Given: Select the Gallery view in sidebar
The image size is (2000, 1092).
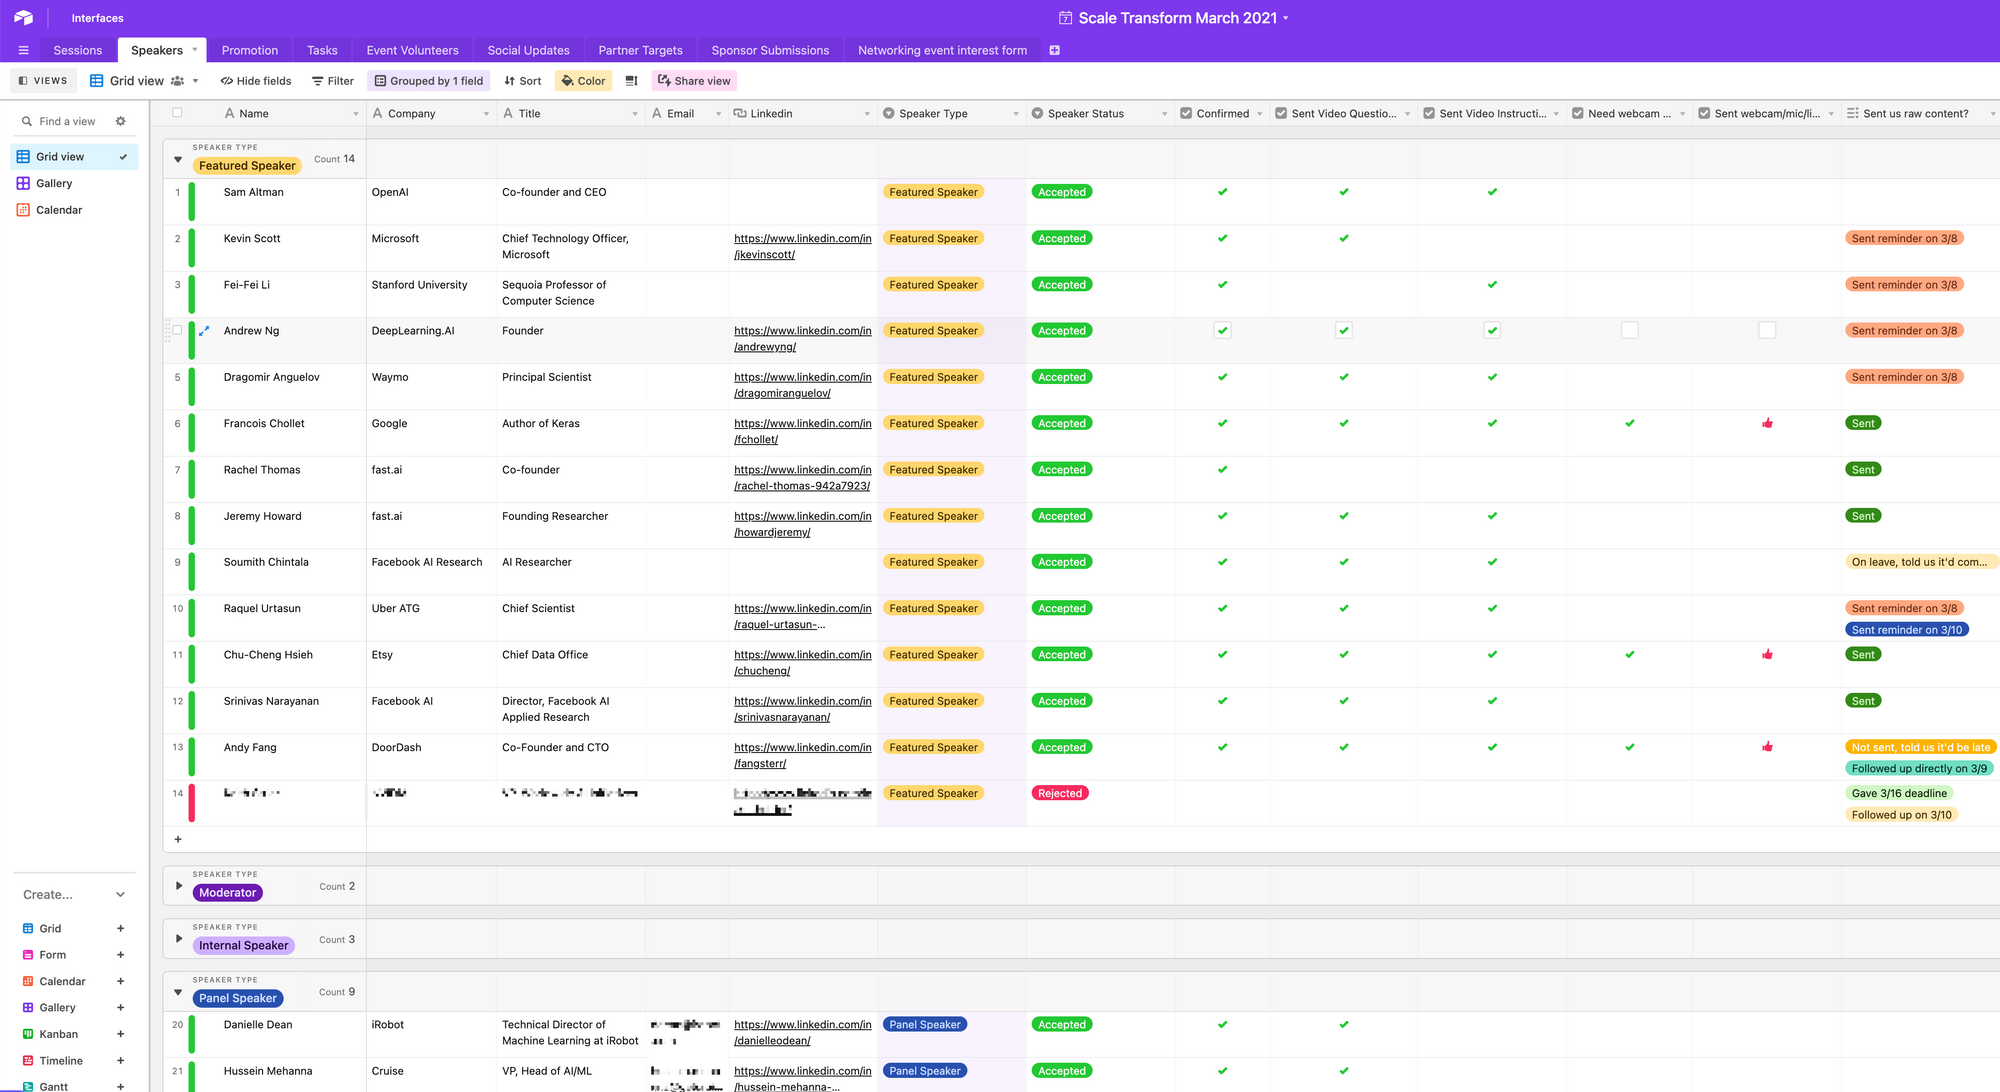Looking at the screenshot, I should click(x=74, y=183).
